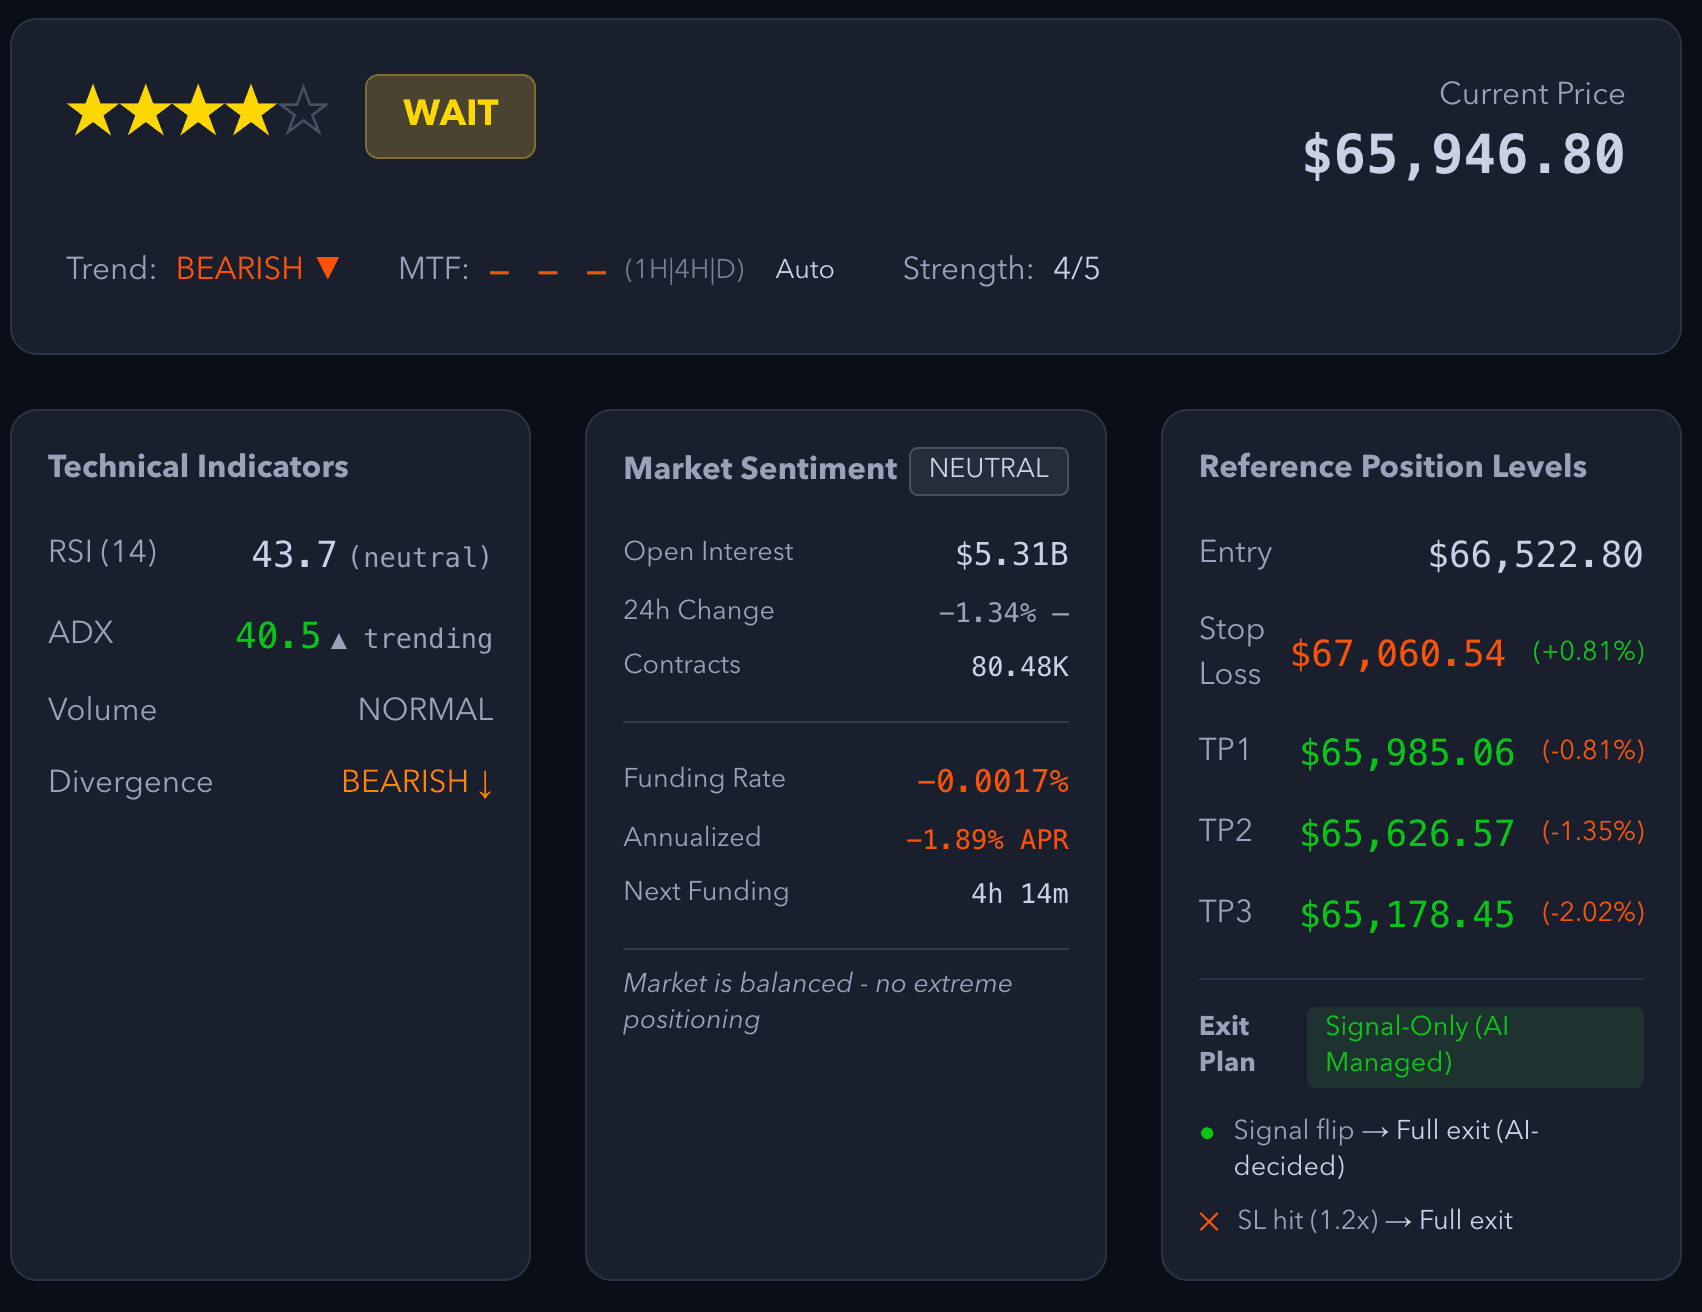The width and height of the screenshot is (1702, 1312).
Task: Click the empty fifth star icon
Action: click(x=303, y=111)
